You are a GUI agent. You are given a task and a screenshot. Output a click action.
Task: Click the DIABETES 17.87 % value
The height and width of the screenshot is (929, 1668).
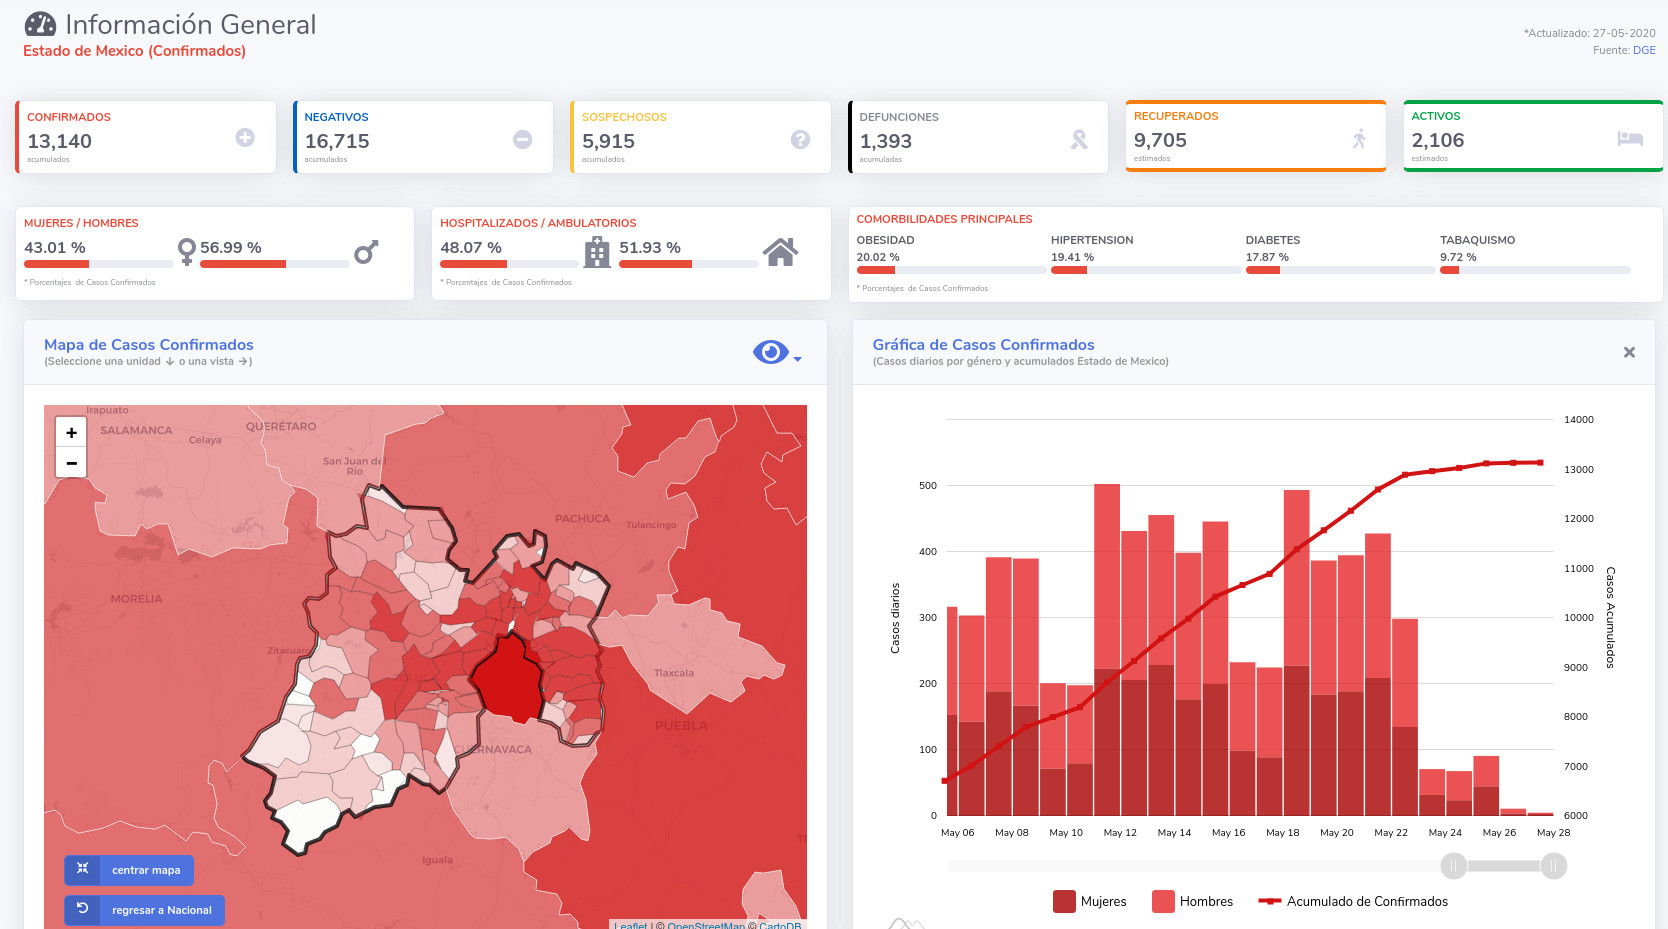(x=1267, y=257)
